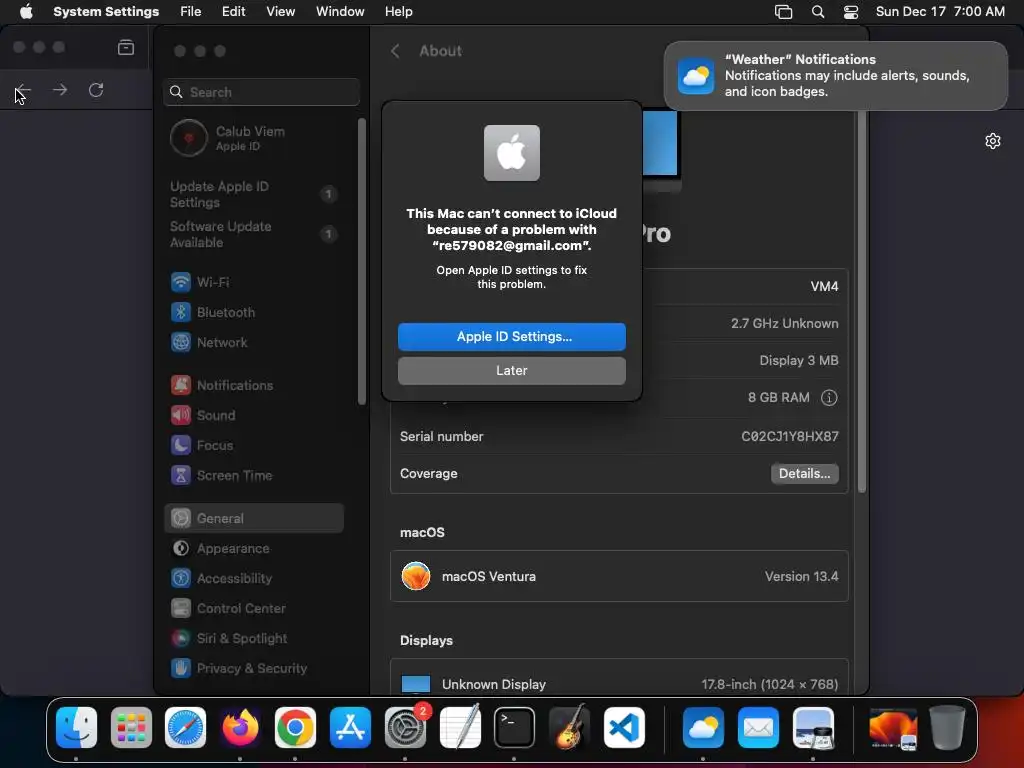Viewport: 1024px width, 768px height.
Task: Show memory info icon beside 8 GB RAM
Action: (x=829, y=398)
